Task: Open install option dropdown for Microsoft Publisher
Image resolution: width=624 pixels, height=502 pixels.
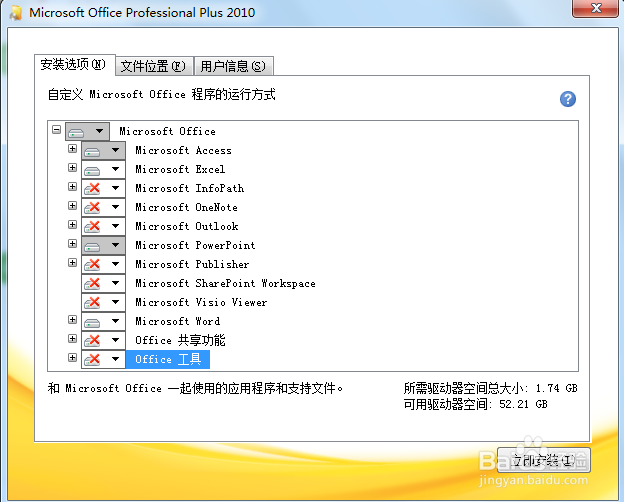Action: 103,264
